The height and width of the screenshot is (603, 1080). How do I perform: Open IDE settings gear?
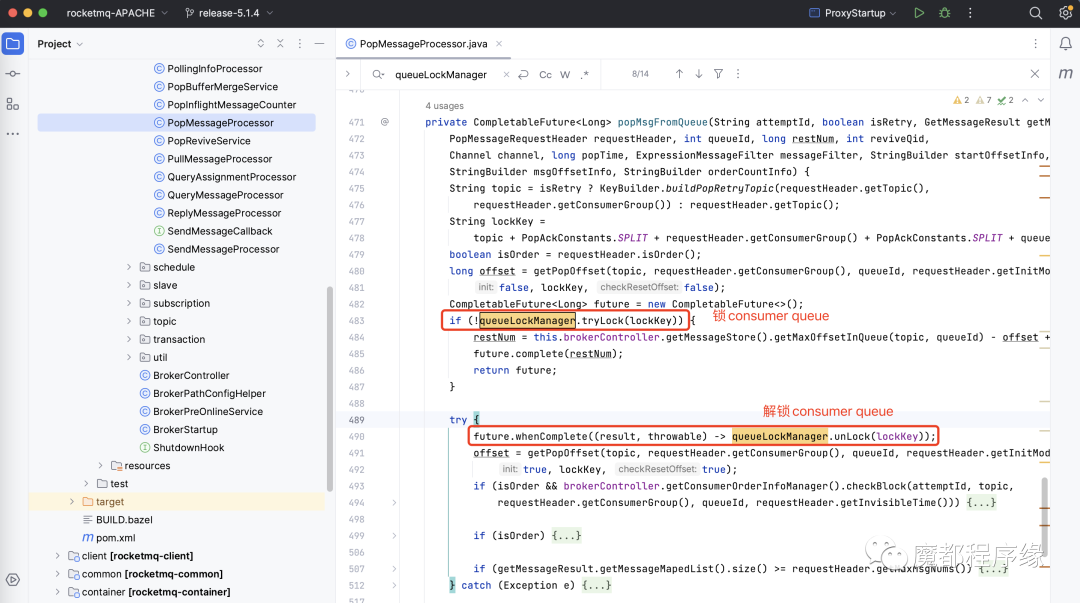pos(1065,13)
